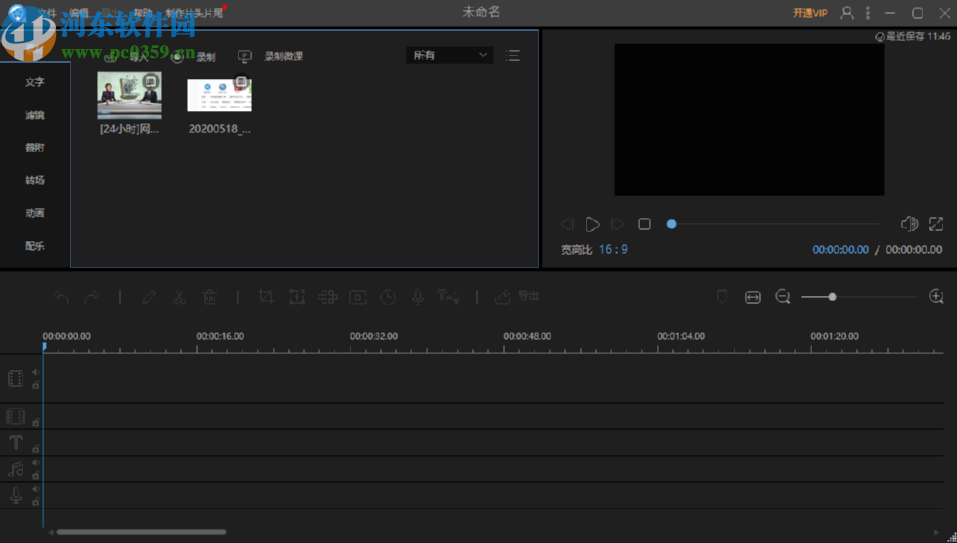
Task: Toggle lock on the text track
Action: [36, 449]
